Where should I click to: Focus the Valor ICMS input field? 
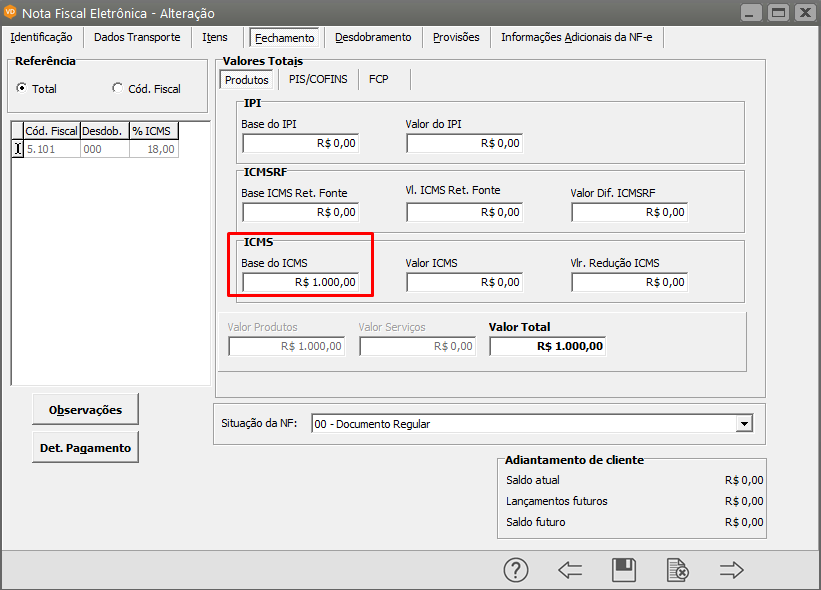tap(464, 282)
